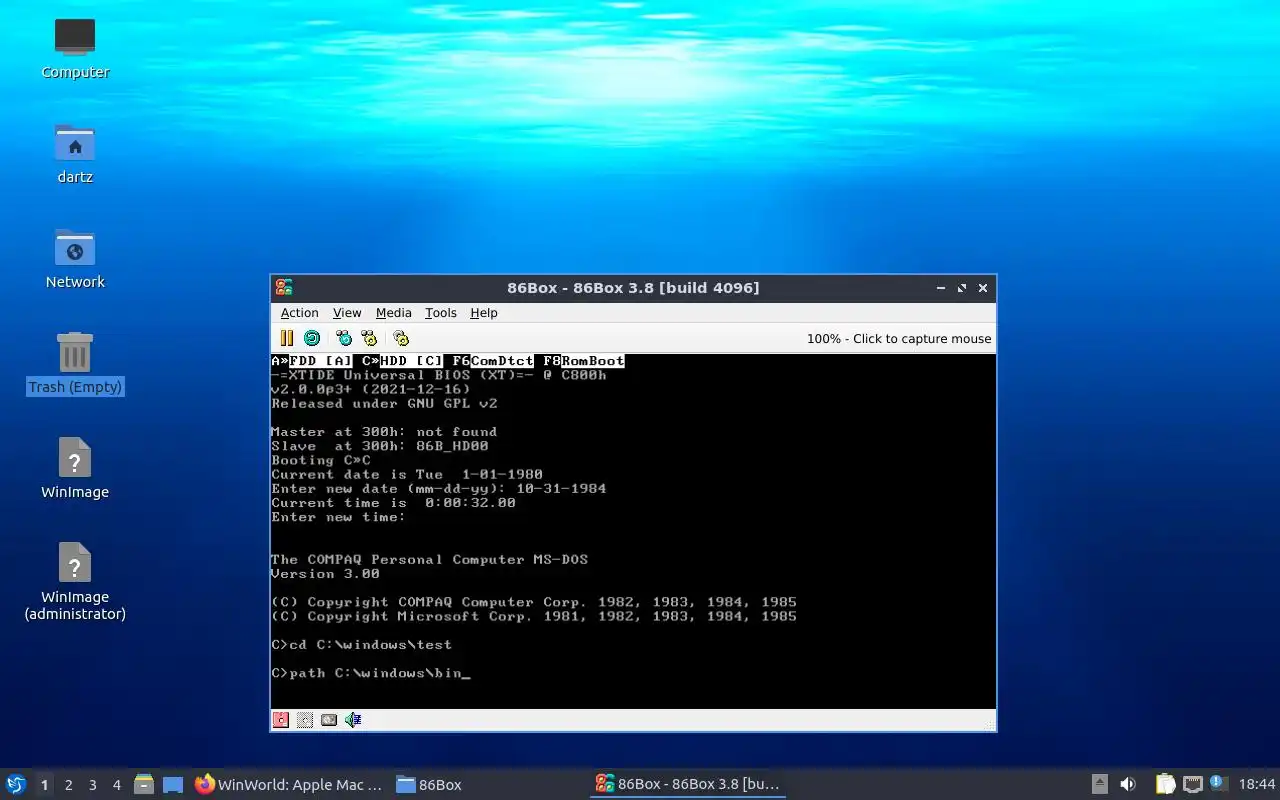Screen dimensions: 1280x800
Task: Open the application menu in the taskbar
Action: pos(16,784)
